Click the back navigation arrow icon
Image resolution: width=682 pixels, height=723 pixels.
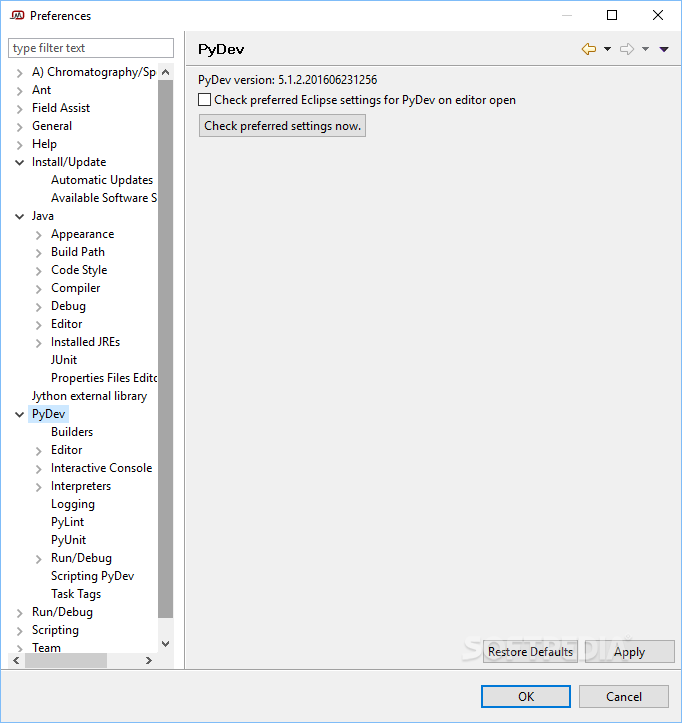(589, 49)
